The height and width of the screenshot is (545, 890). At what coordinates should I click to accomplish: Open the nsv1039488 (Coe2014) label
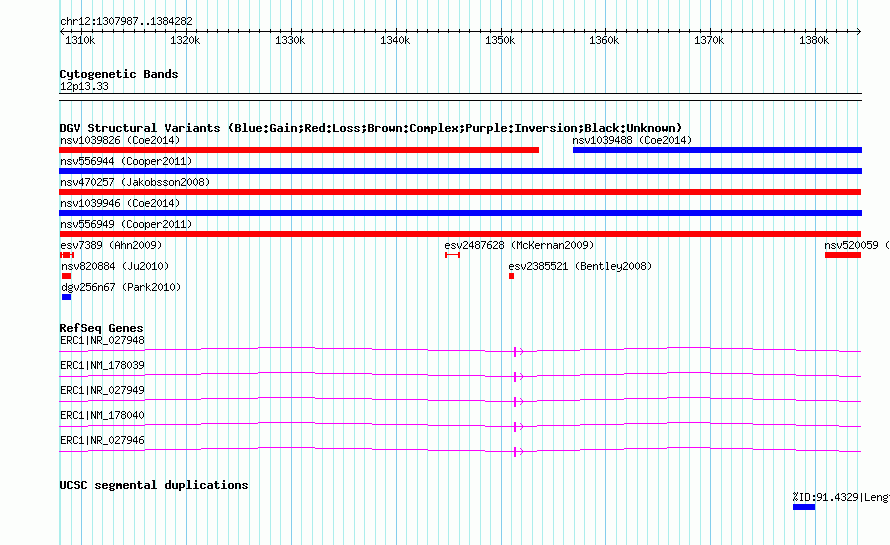tap(632, 140)
